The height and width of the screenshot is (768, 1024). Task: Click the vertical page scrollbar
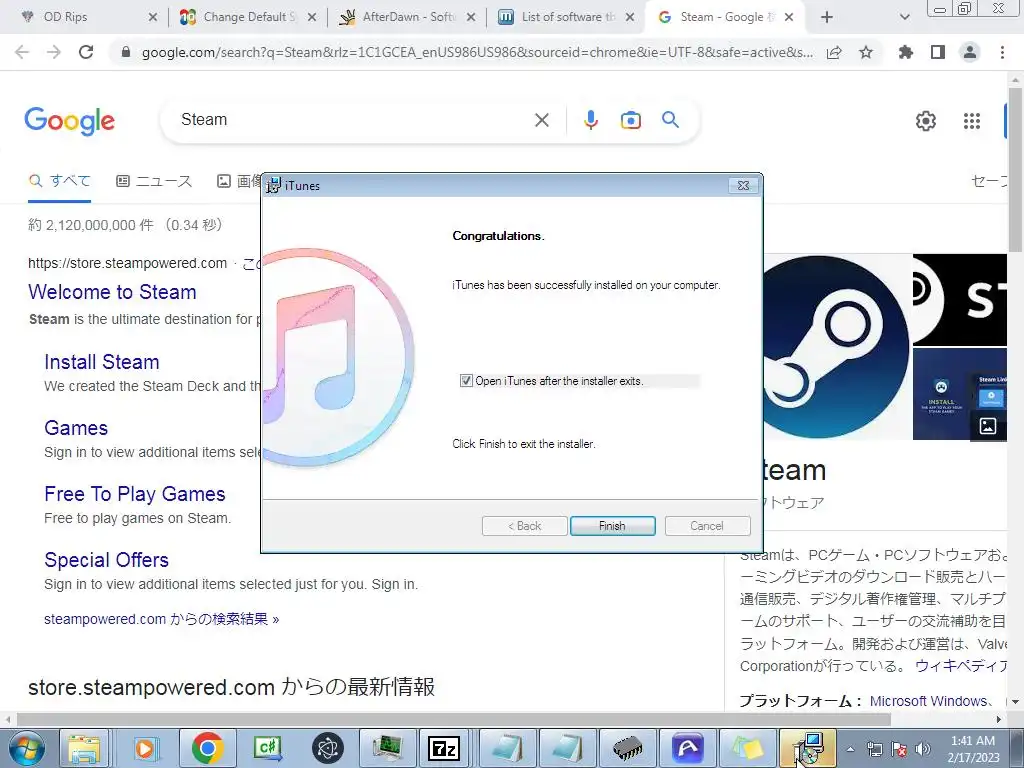coord(1015,170)
